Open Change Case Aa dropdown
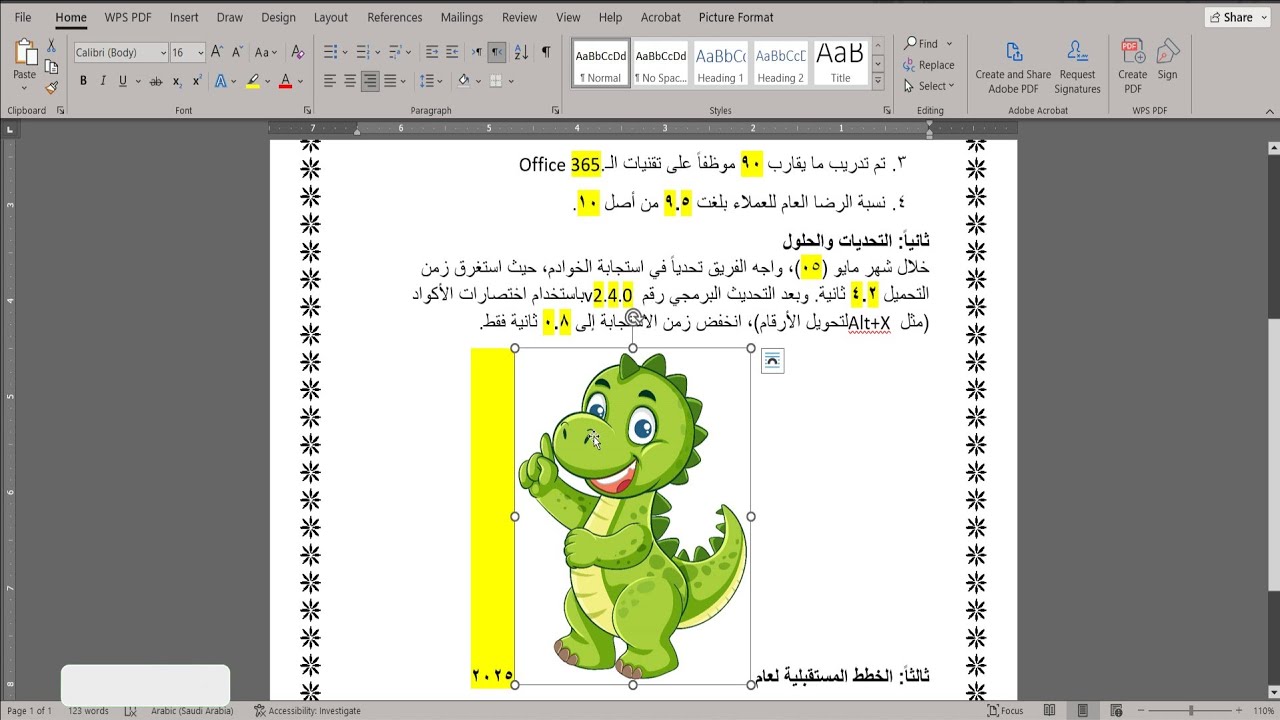The image size is (1280, 720). (265, 52)
